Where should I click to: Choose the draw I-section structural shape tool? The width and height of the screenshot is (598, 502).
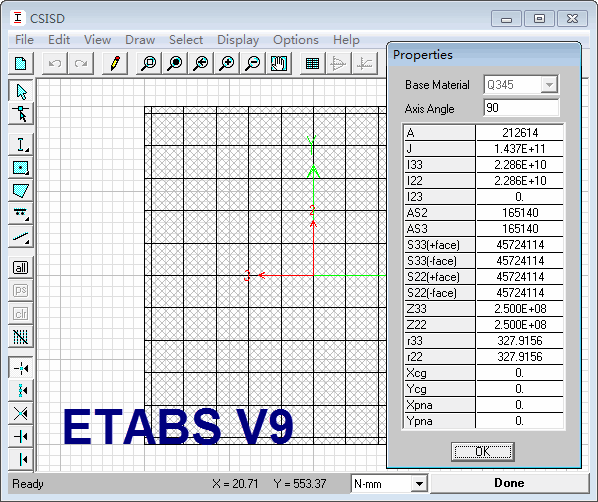[21, 145]
